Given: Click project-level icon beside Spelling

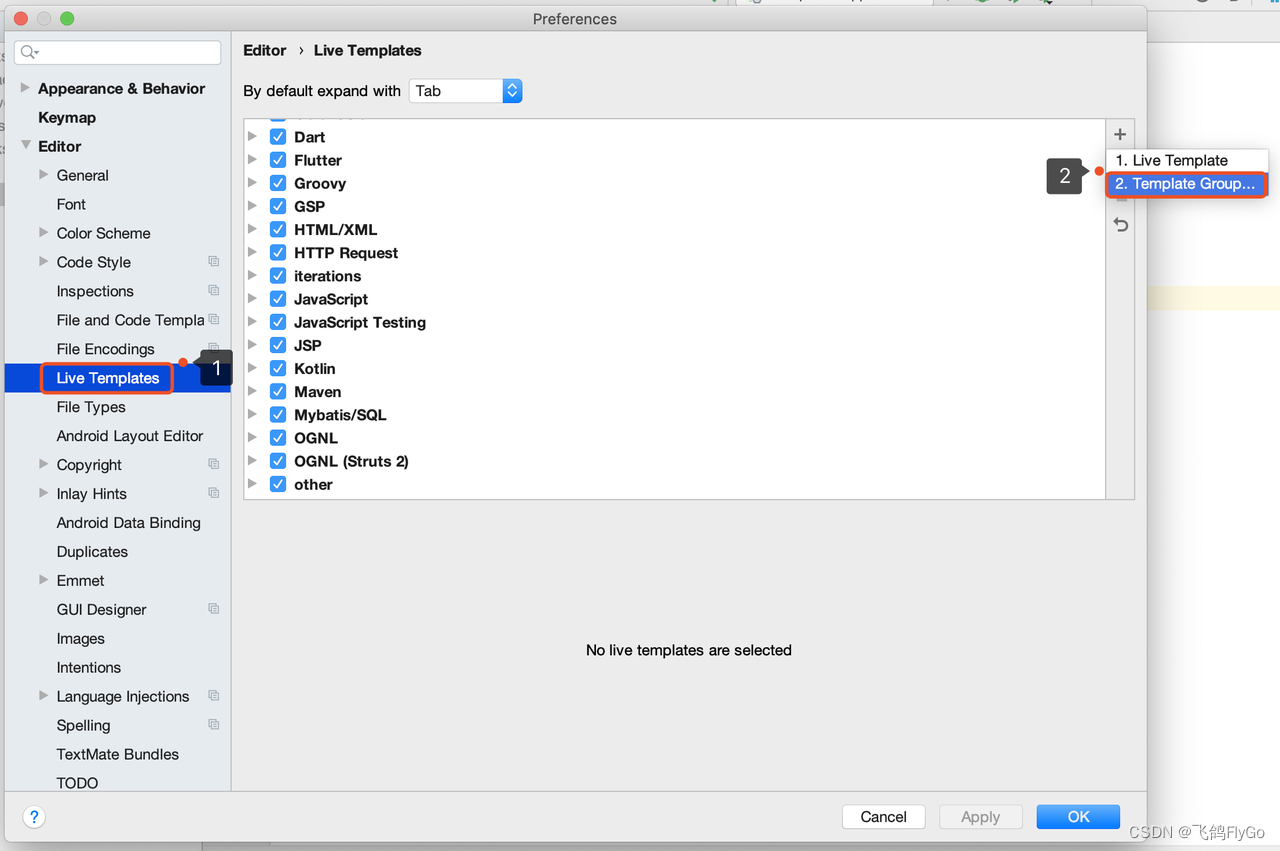Looking at the screenshot, I should click(x=213, y=725).
